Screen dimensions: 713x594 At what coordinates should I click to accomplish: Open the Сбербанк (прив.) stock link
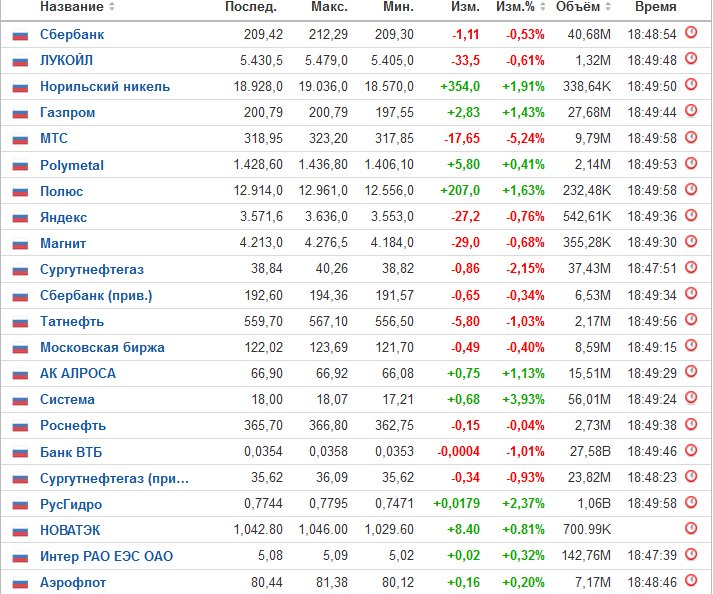[x=96, y=296]
